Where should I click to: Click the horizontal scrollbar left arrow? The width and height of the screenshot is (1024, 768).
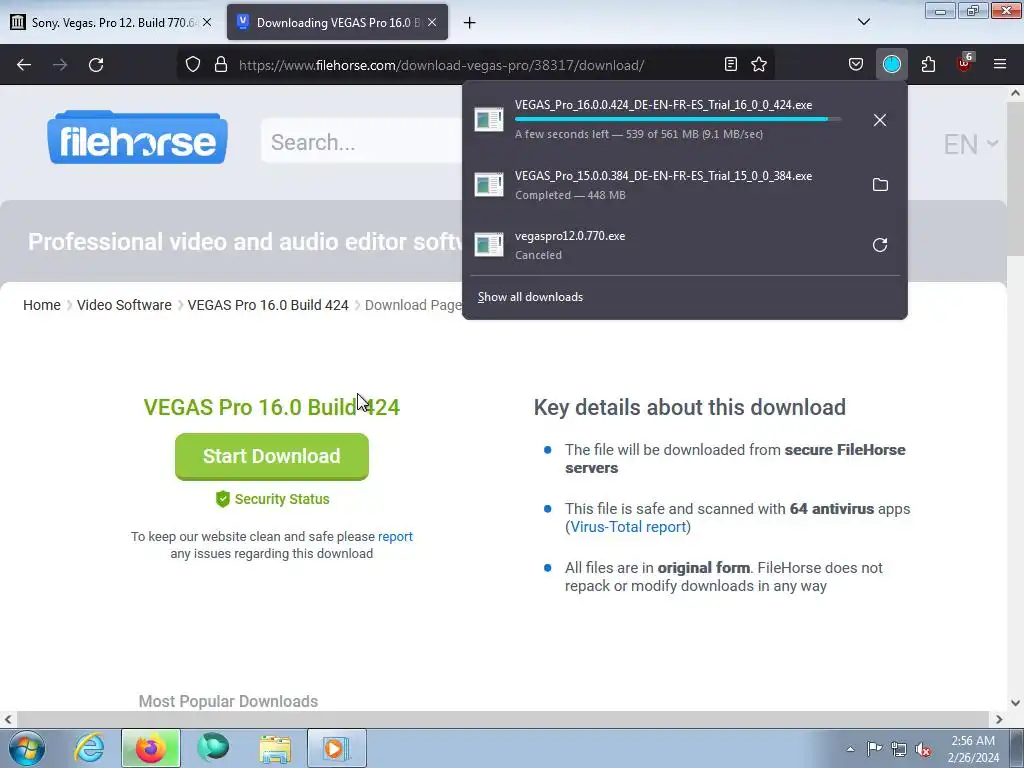tap(8, 719)
